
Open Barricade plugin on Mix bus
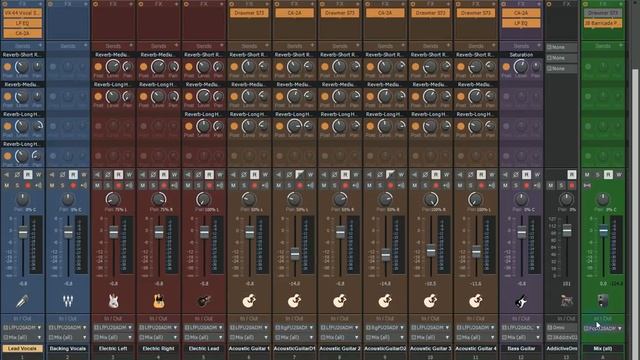tap(603, 23)
